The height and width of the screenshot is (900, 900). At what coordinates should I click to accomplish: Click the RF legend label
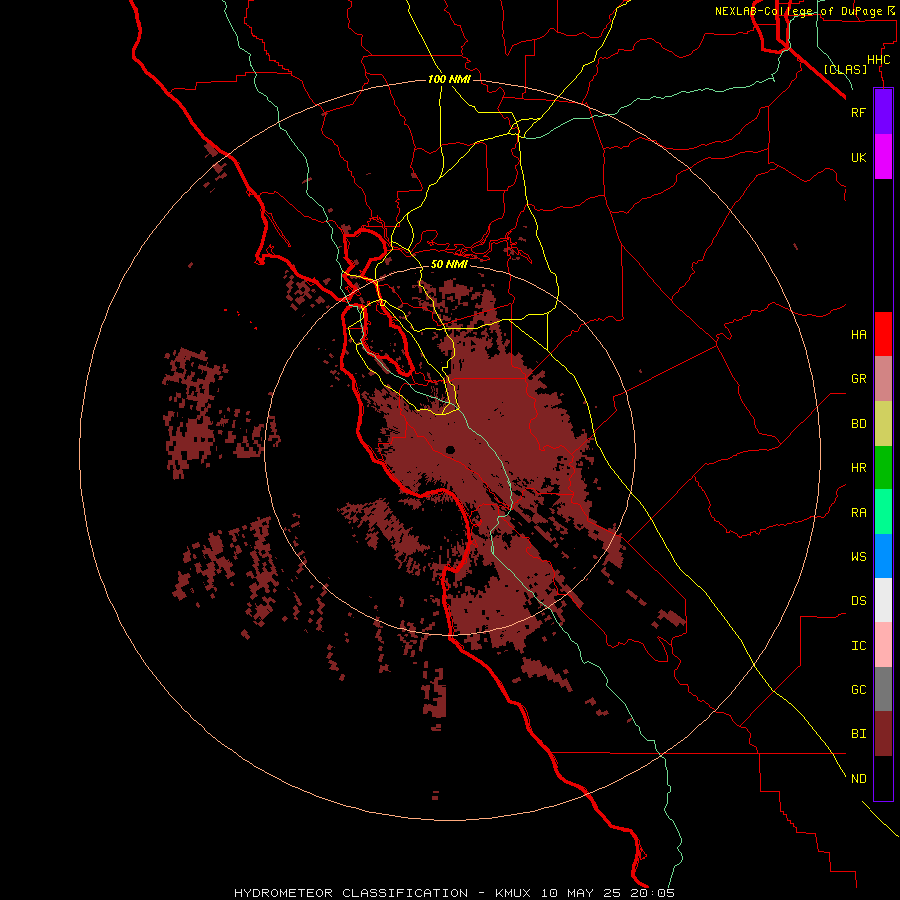point(858,112)
